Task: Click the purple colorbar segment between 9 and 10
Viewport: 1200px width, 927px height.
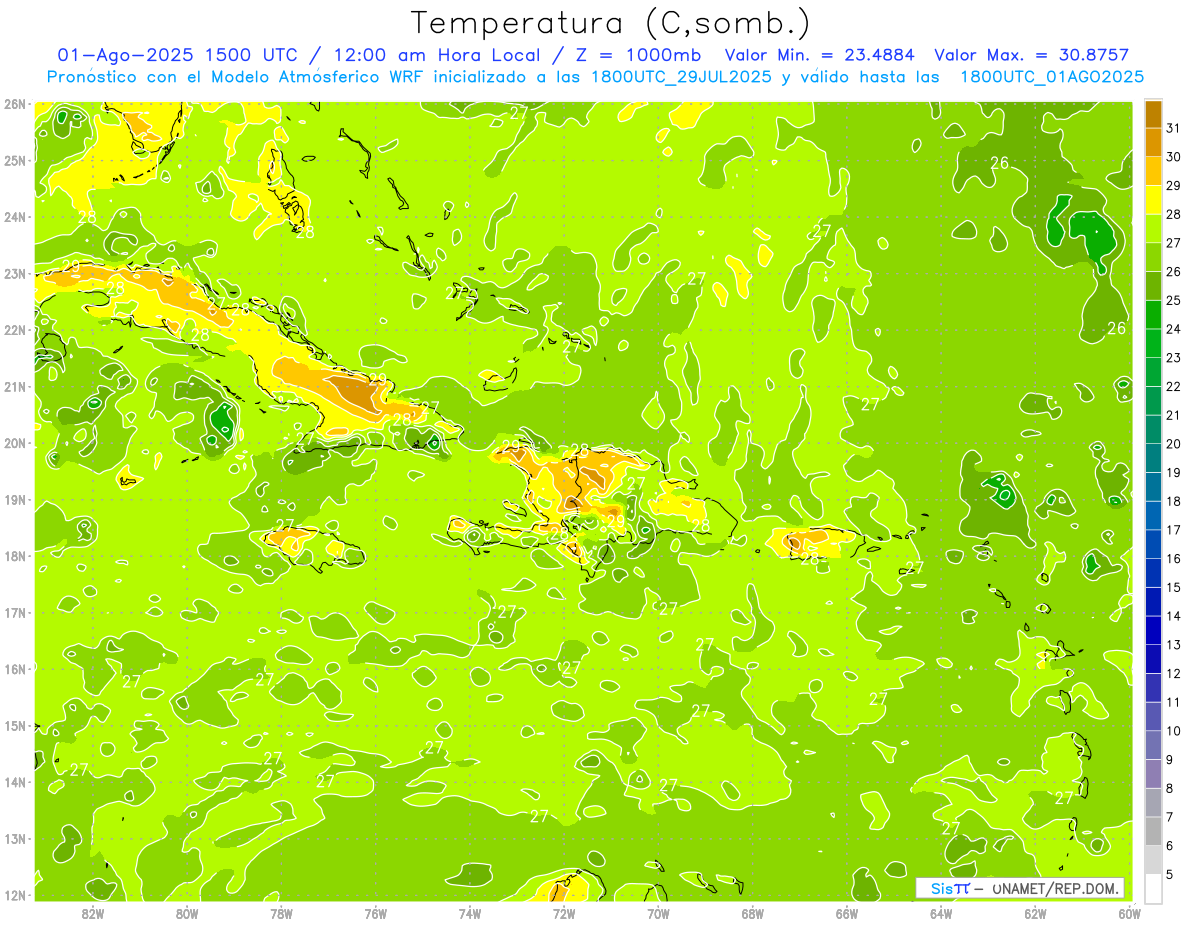Action: 1153,745
